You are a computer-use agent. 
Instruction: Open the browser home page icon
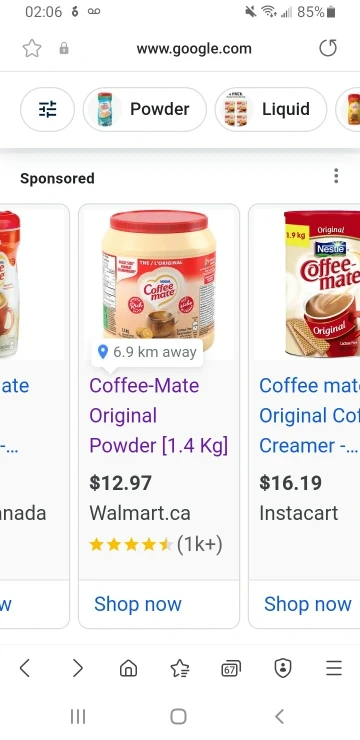pyautogui.click(x=128, y=668)
